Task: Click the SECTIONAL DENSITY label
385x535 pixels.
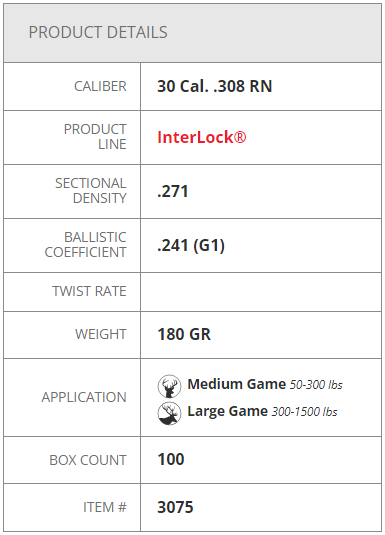Action: pyautogui.click(x=91, y=191)
